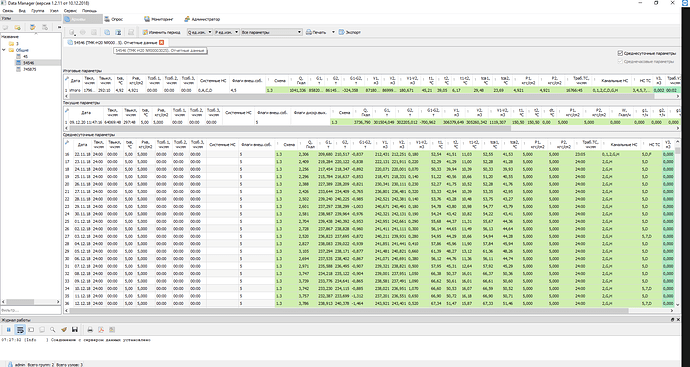Export the log to PDF icon

coord(101,330)
